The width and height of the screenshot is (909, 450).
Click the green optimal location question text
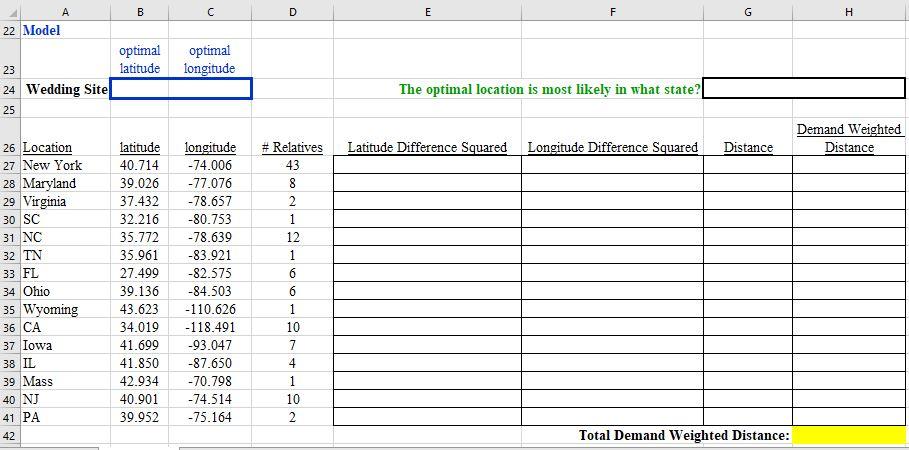(x=550, y=90)
